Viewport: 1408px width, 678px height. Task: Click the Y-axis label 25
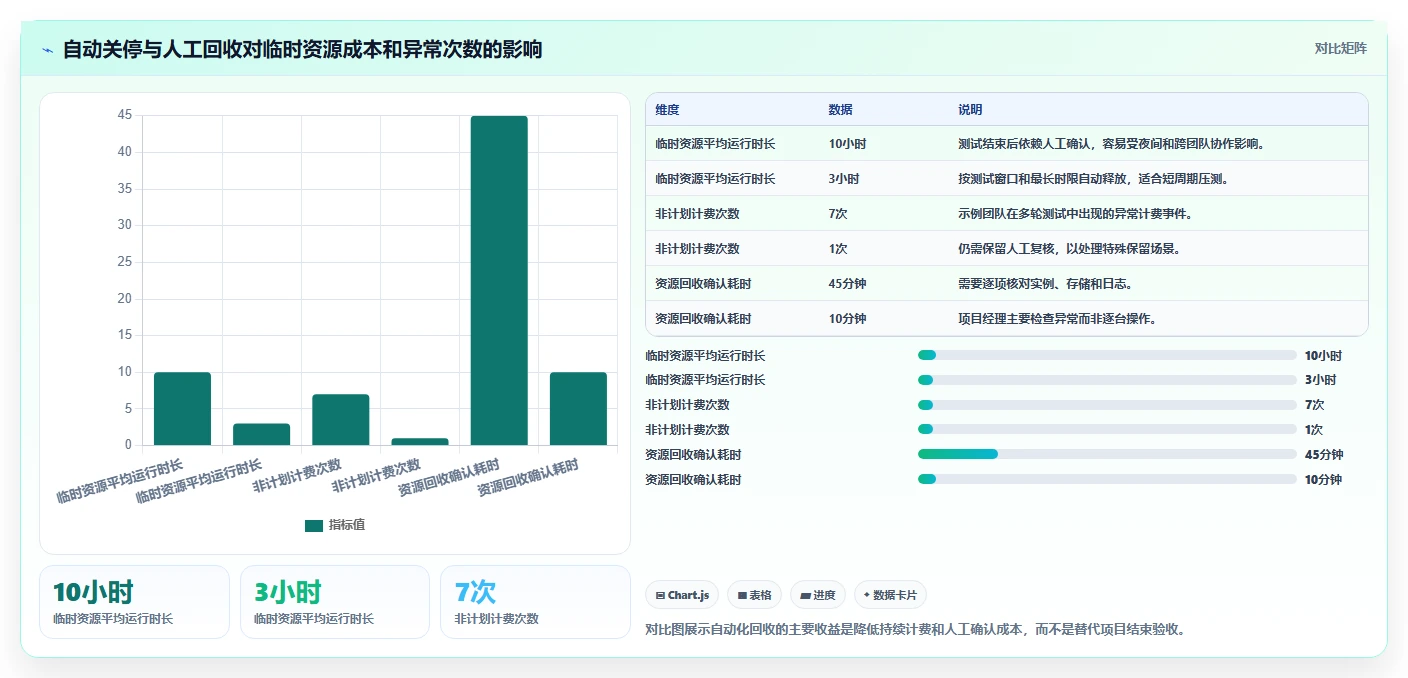click(x=125, y=262)
